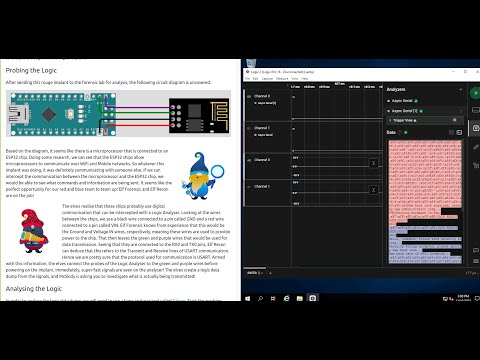The width and height of the screenshot is (480, 360).
Task: Click Channel 1 analog channel icon
Action: pyautogui.click(x=249, y=187)
